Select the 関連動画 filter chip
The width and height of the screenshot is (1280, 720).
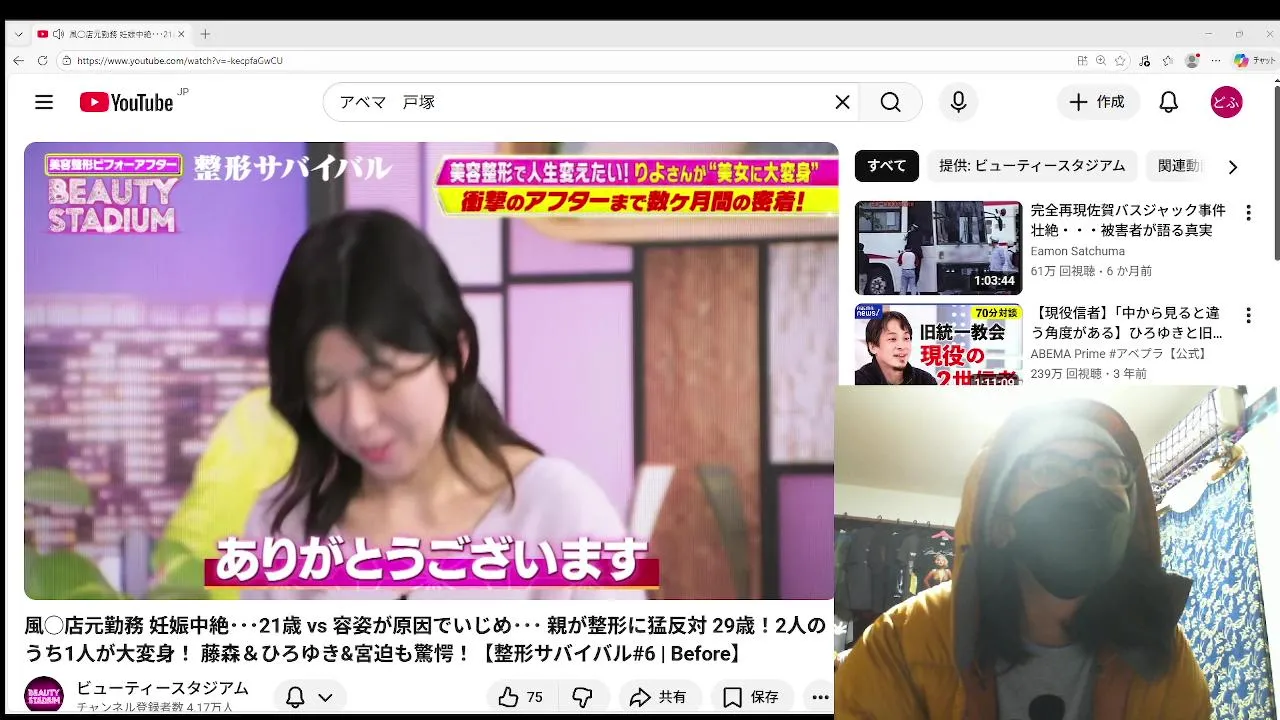(1178, 166)
